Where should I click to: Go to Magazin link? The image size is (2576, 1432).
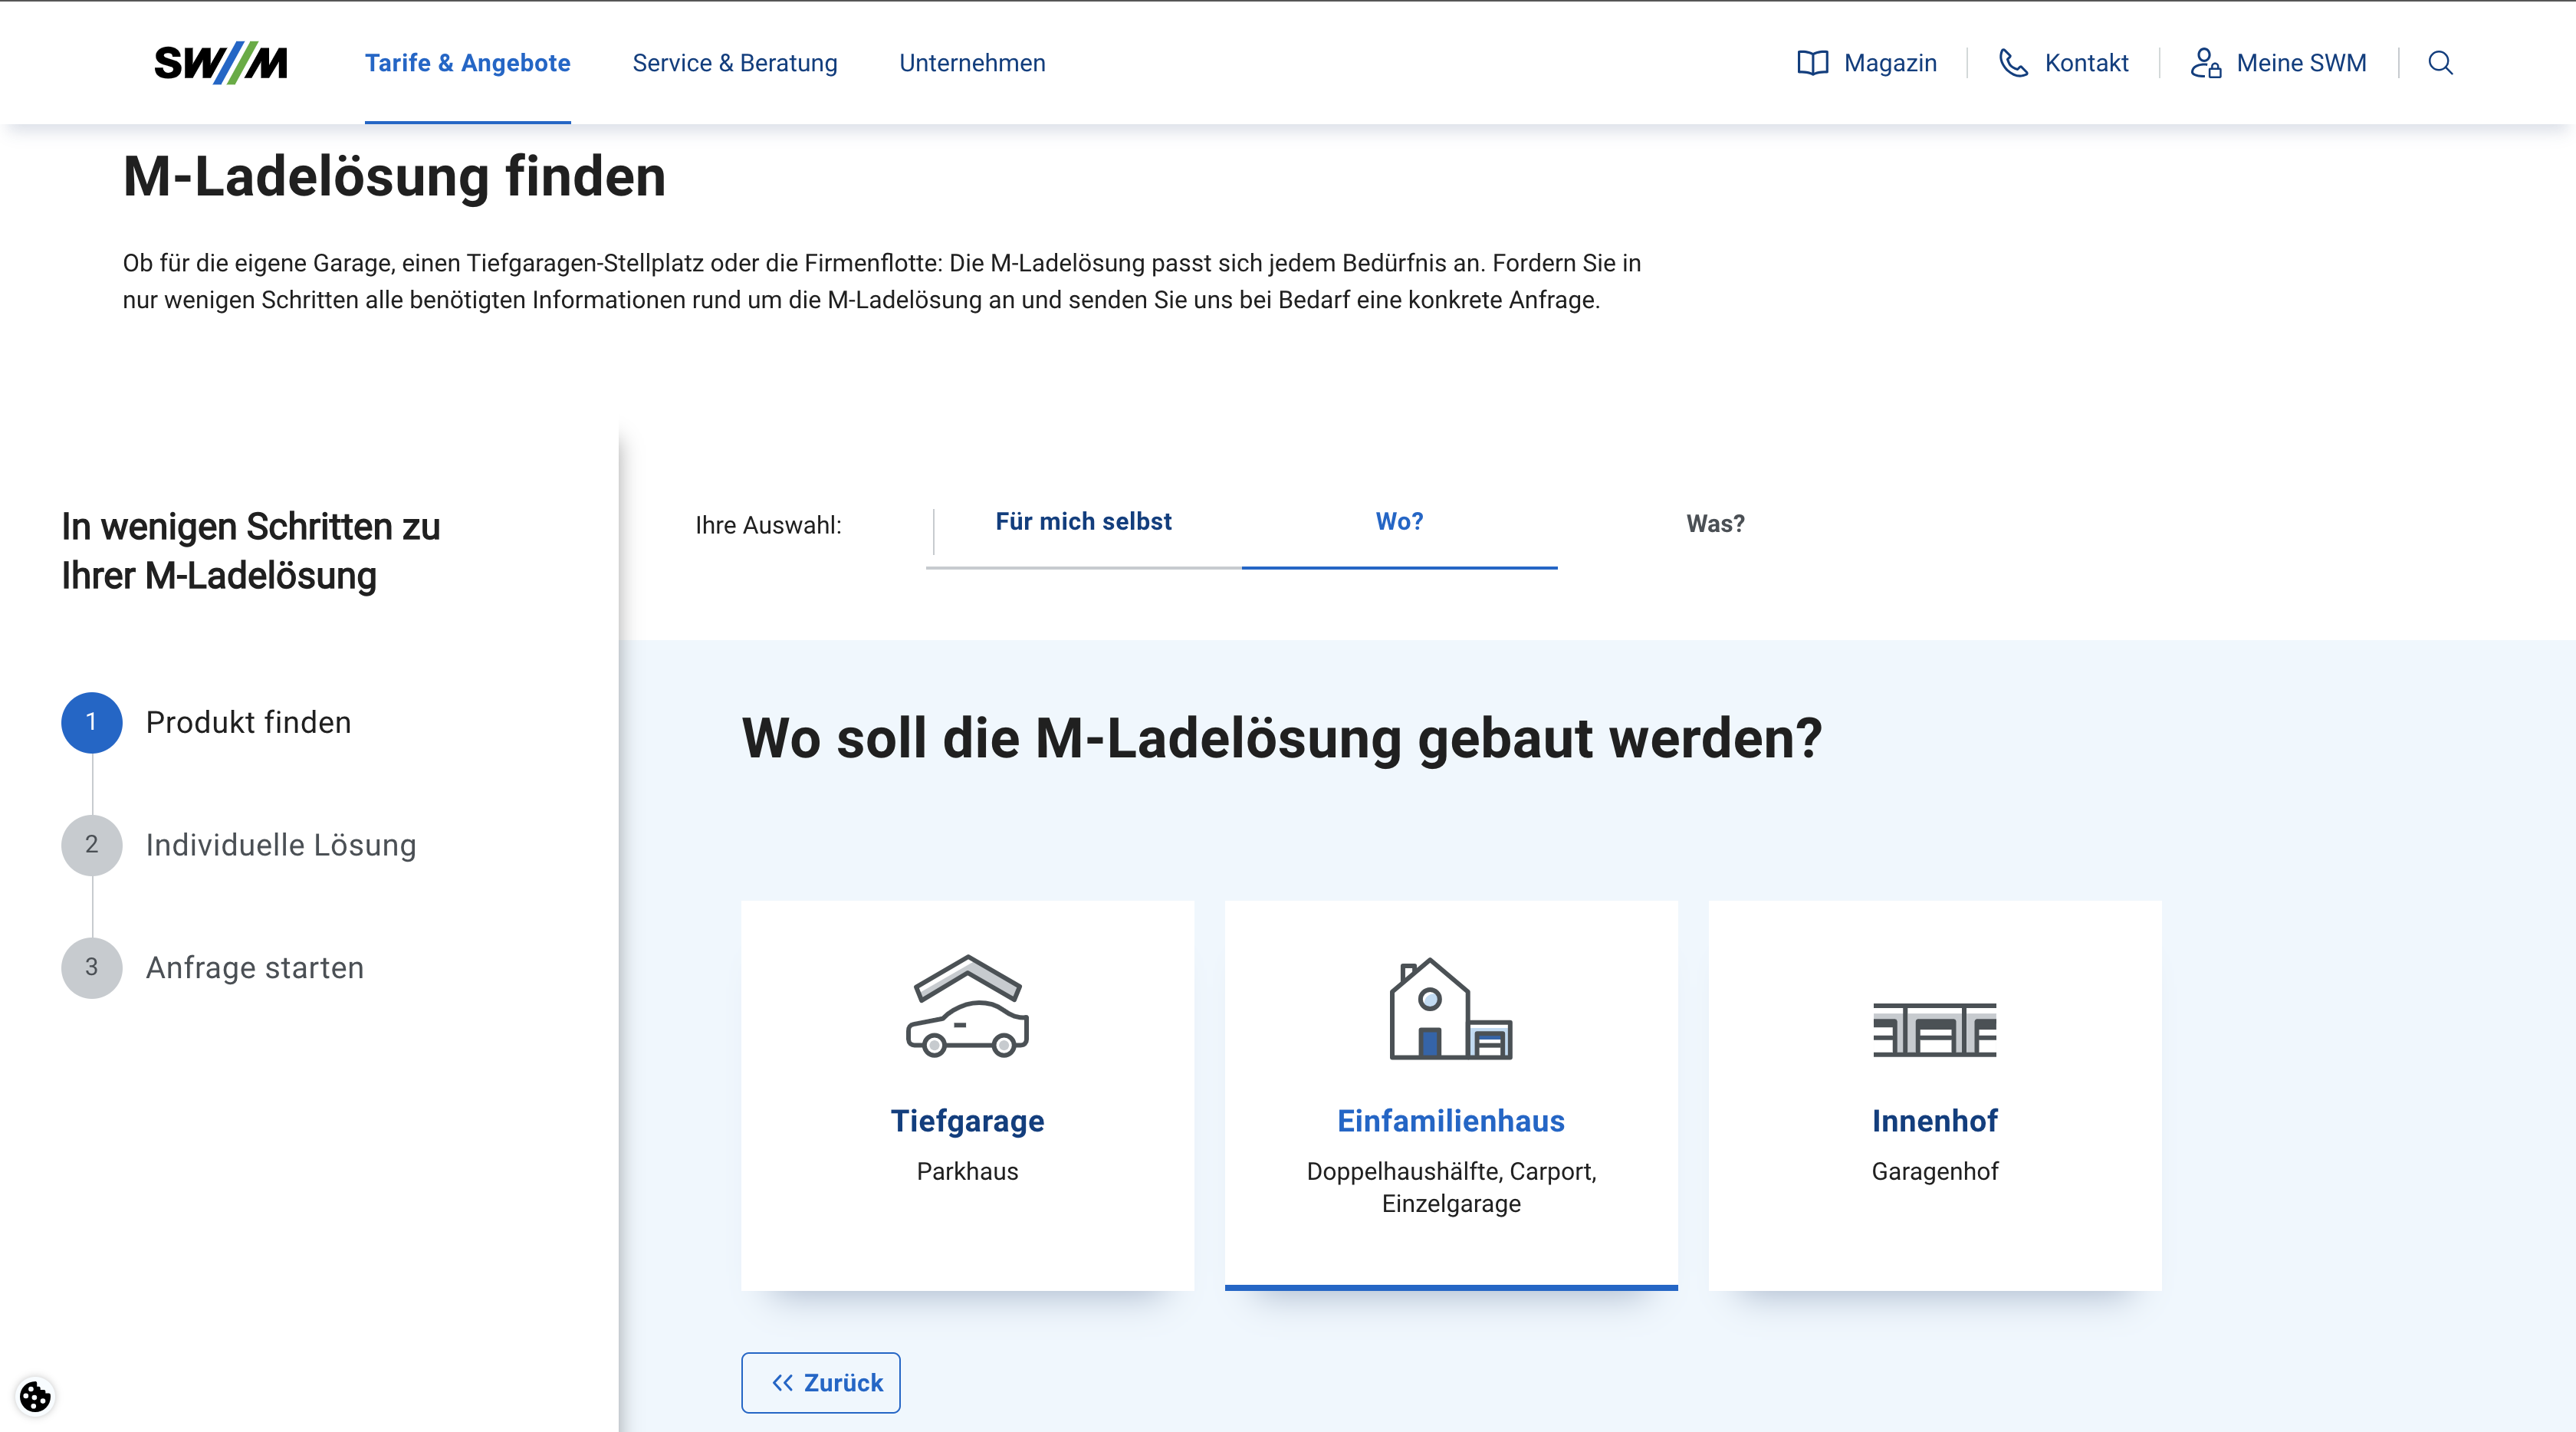click(x=1890, y=63)
